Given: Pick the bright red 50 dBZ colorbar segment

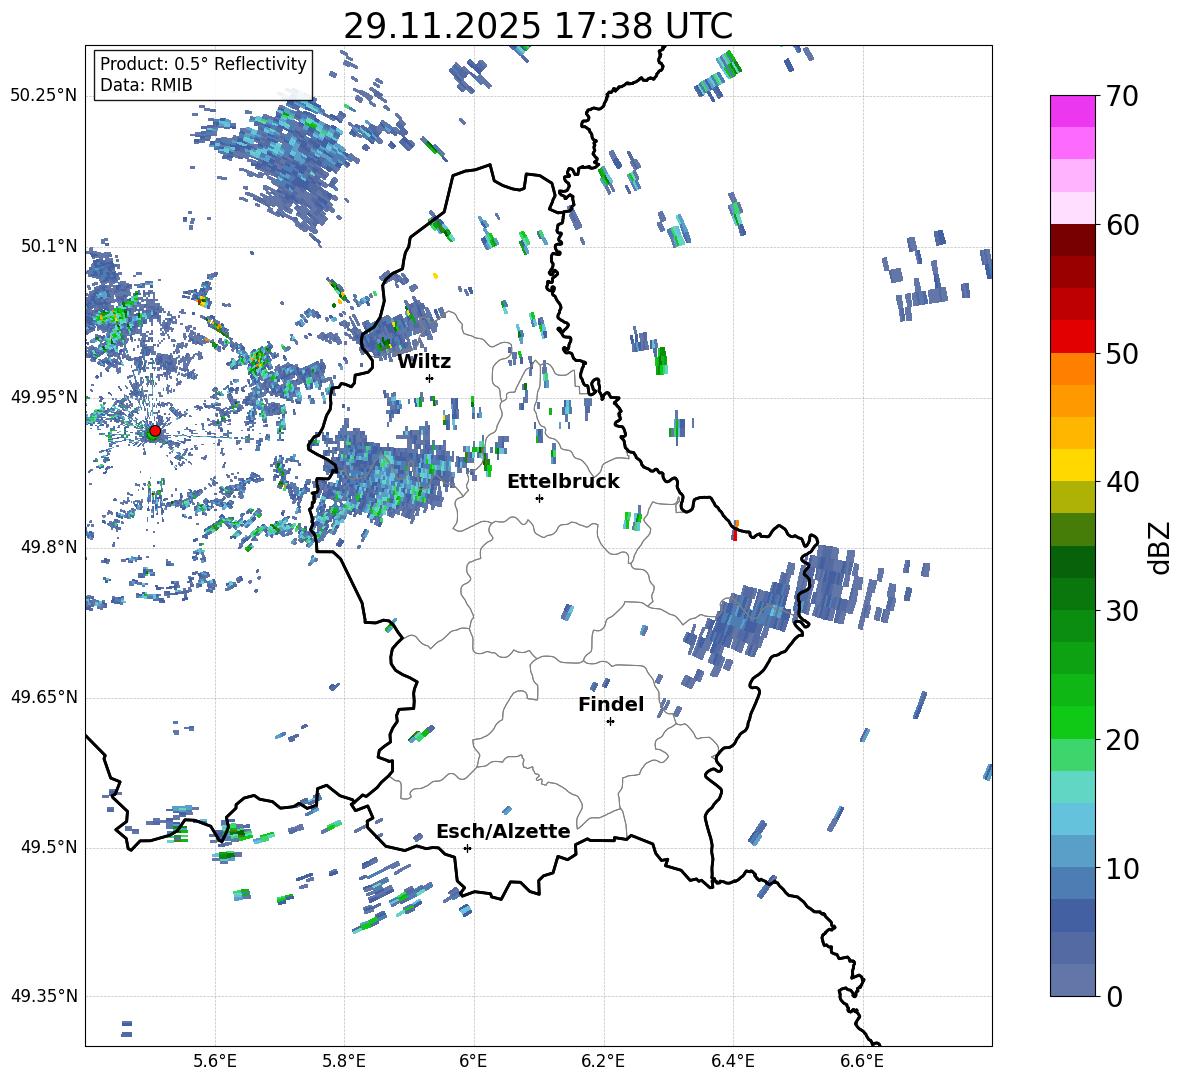Looking at the screenshot, I should point(1073,336).
